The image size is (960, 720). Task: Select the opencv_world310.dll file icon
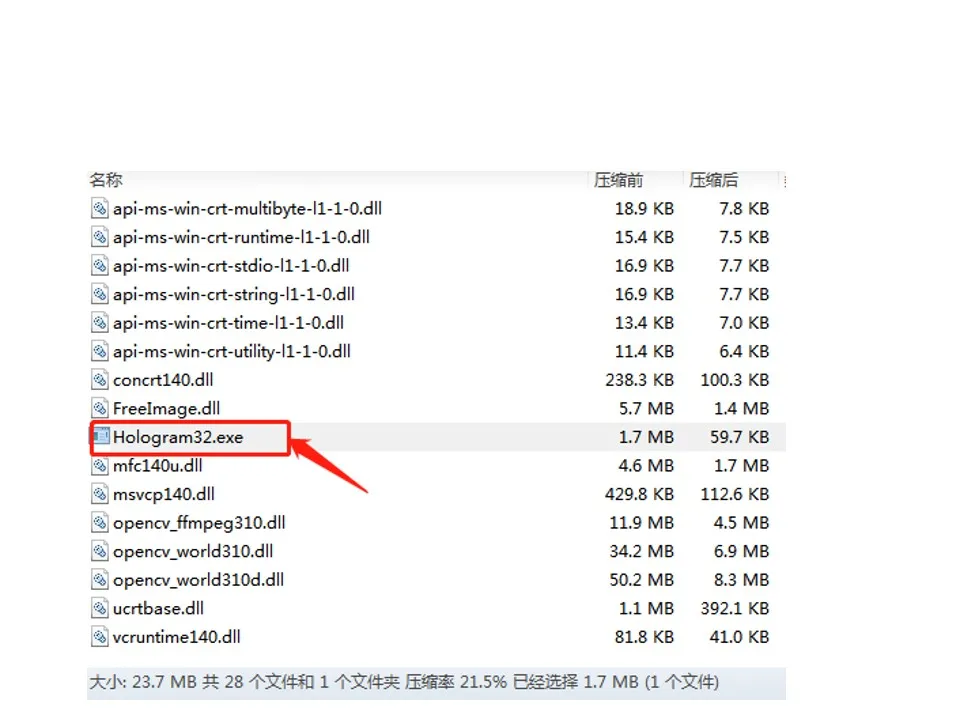pos(100,551)
